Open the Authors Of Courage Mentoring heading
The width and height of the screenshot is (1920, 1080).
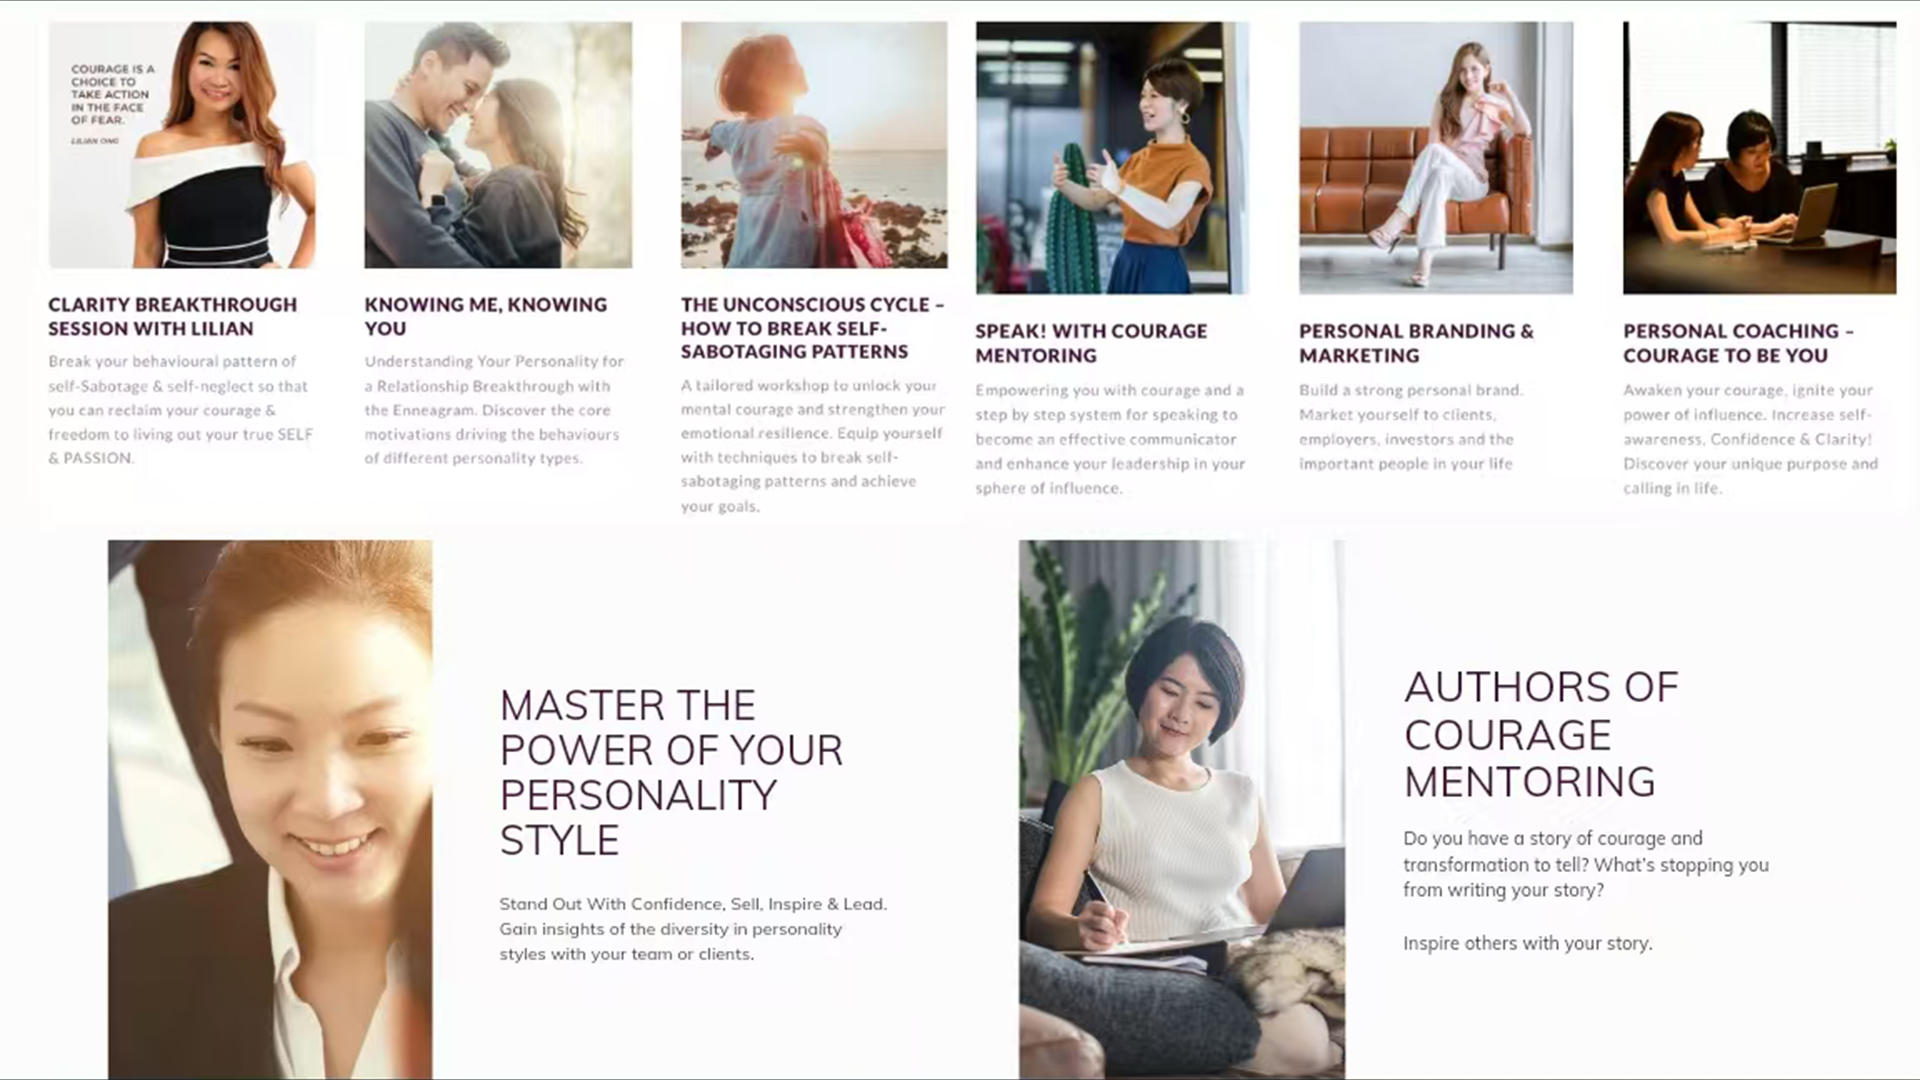1541,734
